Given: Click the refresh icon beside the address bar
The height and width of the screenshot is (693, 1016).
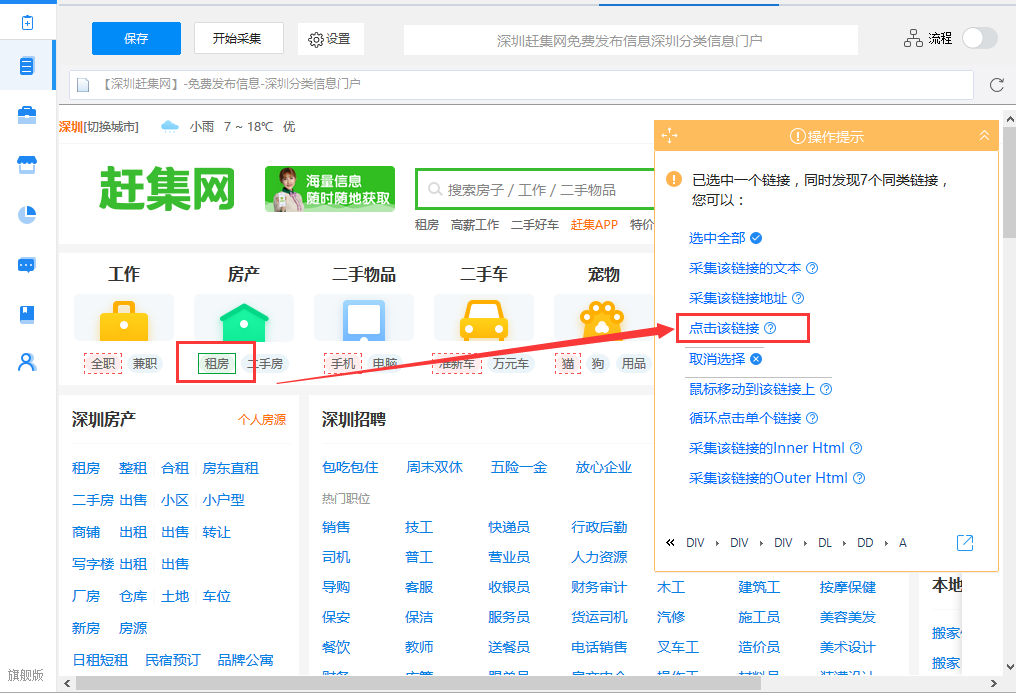Looking at the screenshot, I should pos(997,85).
